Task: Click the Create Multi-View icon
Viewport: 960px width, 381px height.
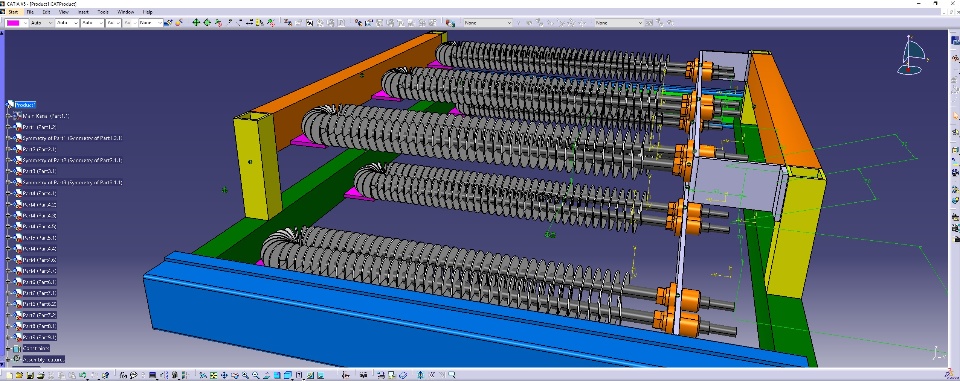Action: [x=277, y=375]
